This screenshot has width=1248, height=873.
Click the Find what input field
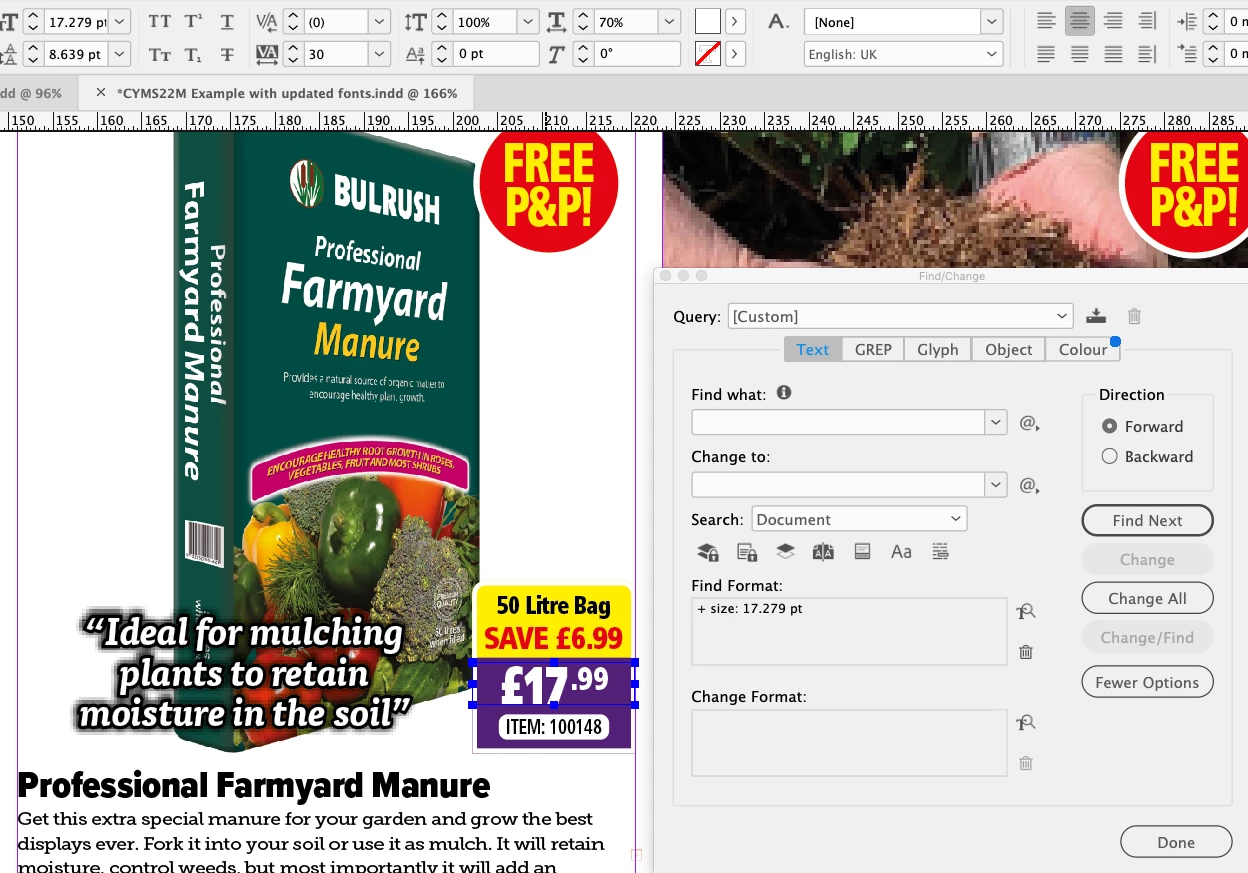839,423
